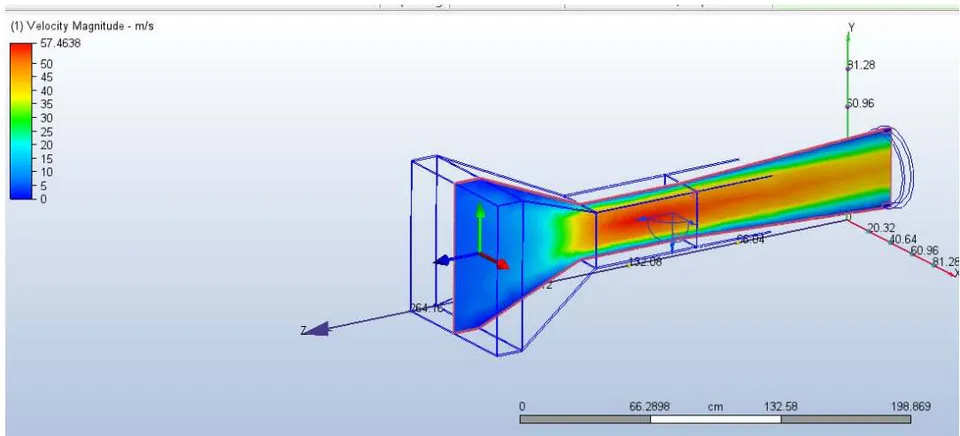This screenshot has width=960, height=436.
Task: Click the legend tick labeled 10
Action: click(x=47, y=172)
